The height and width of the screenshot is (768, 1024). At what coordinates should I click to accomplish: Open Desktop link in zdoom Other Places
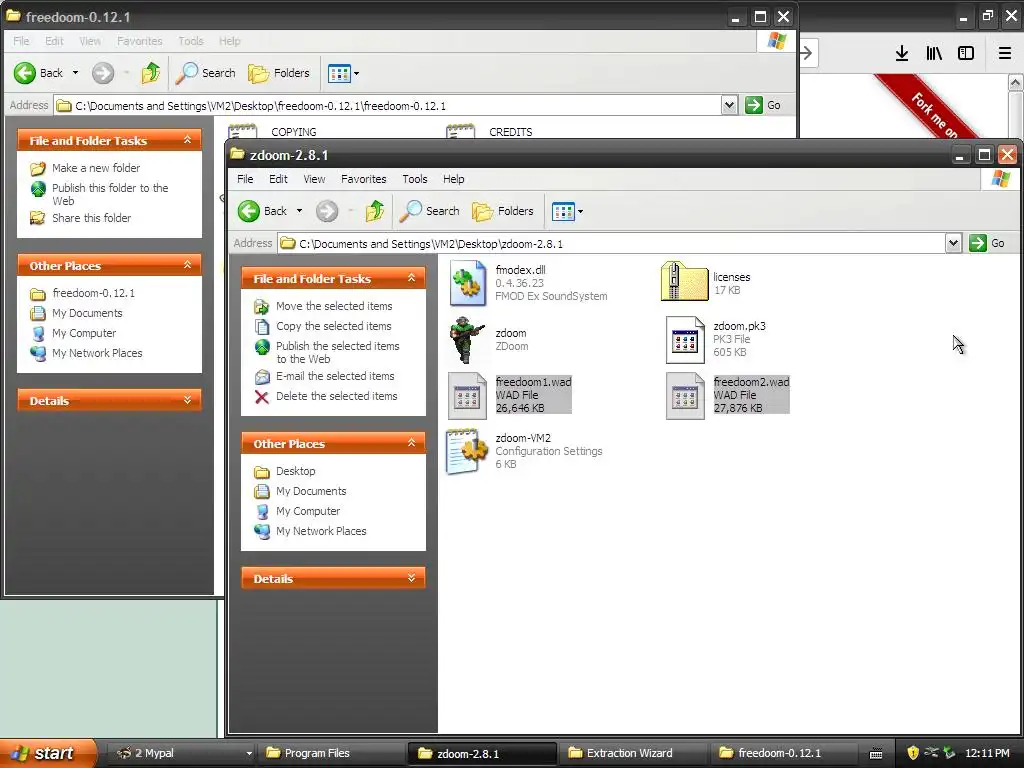[x=295, y=471]
